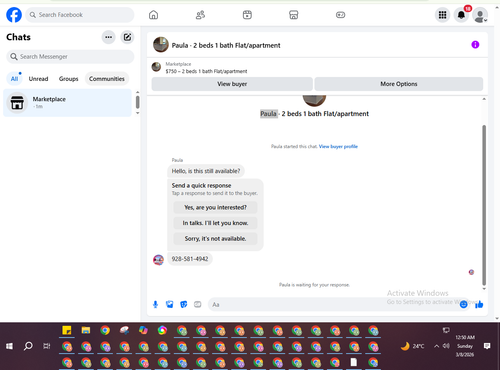This screenshot has width=500, height=370.
Task: Click header title Paula - 2 beds 1 bath Flat/apartment
Action: pos(226,45)
